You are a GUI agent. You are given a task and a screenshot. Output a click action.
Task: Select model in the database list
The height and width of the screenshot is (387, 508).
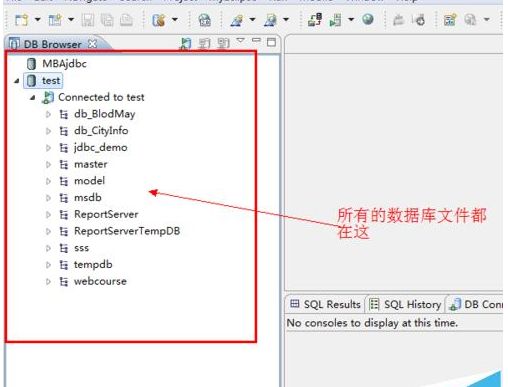(x=89, y=181)
